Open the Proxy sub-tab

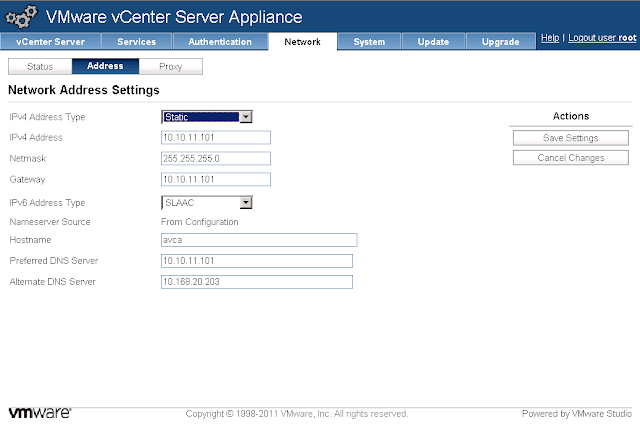click(171, 67)
